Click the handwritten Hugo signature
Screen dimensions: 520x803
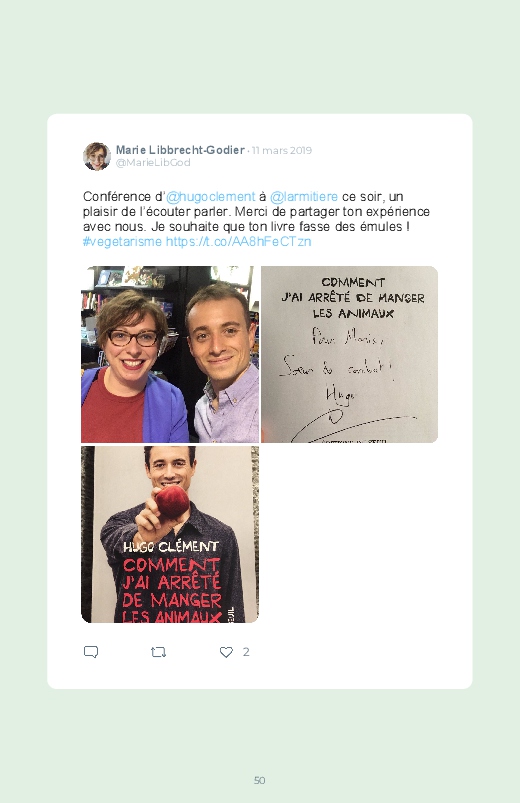(x=340, y=394)
